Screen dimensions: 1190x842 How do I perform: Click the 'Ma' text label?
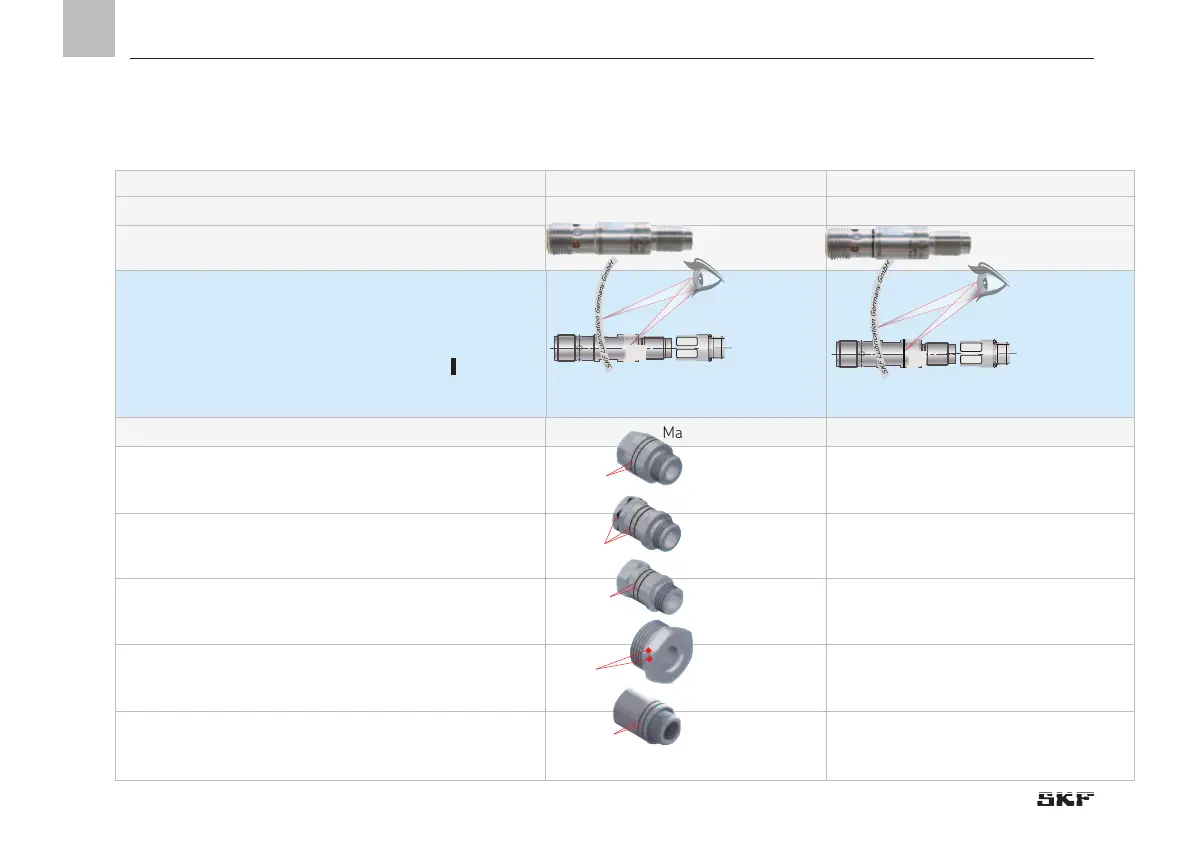pos(672,433)
